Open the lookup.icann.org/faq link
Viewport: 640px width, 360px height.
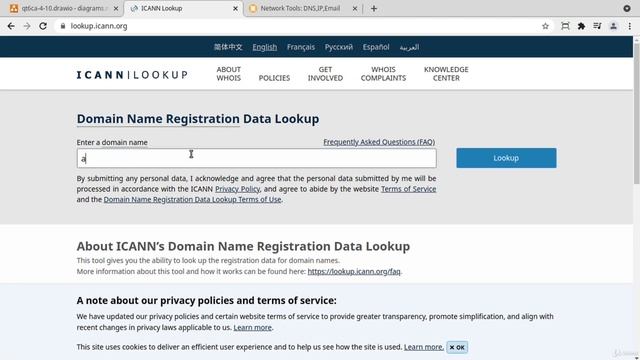[x=354, y=271]
